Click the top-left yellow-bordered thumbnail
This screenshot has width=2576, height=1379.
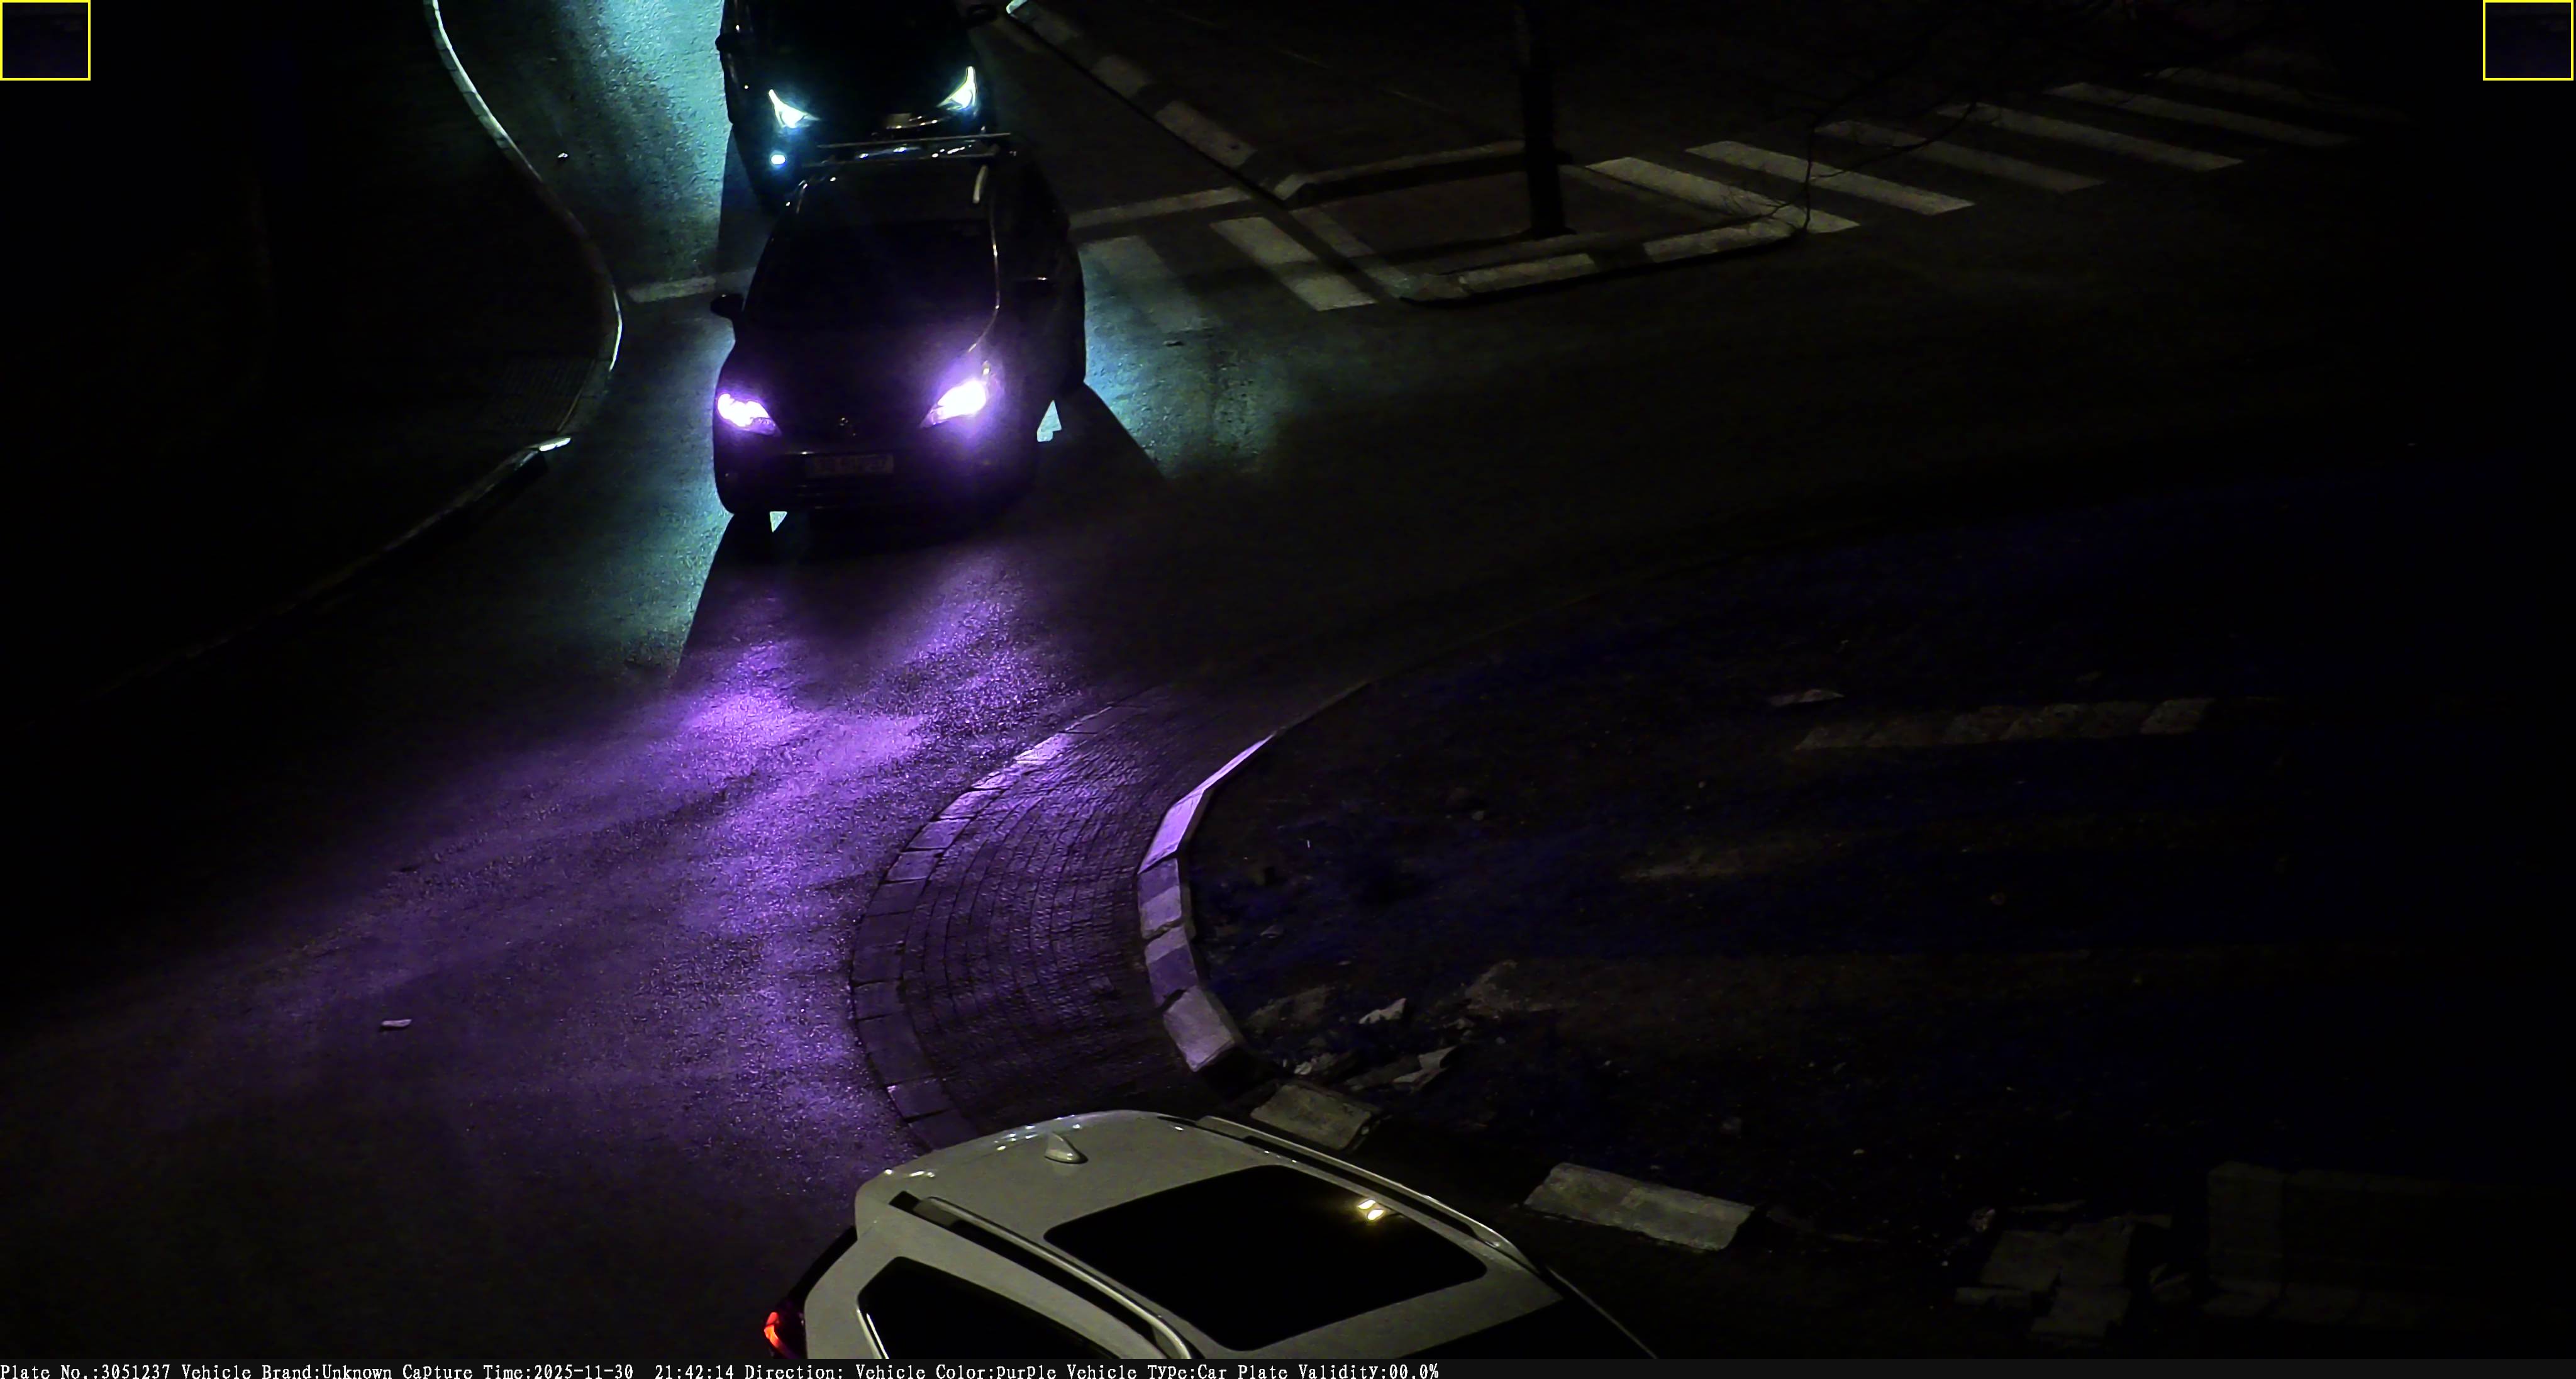pyautogui.click(x=45, y=40)
